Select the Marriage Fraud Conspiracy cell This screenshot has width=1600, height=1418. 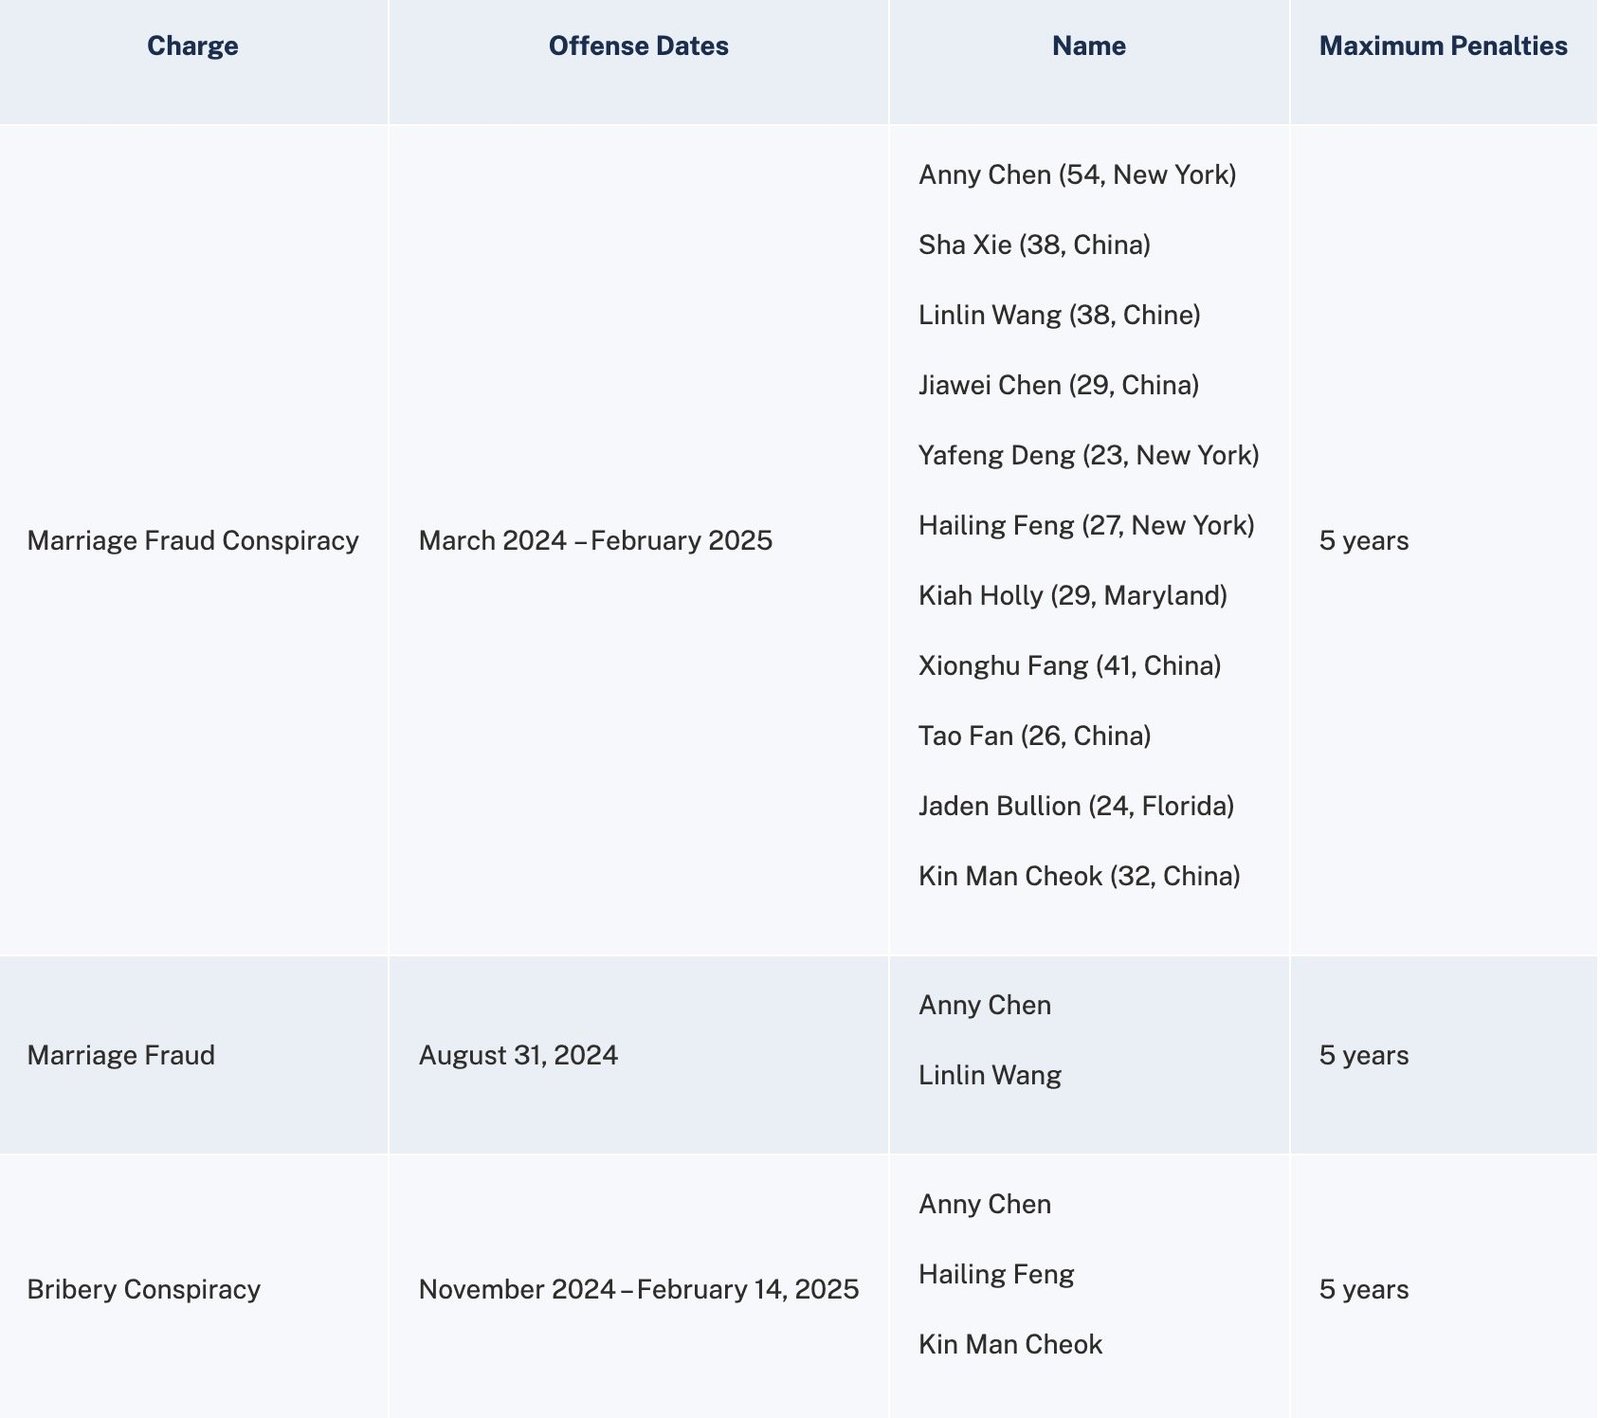pos(194,539)
